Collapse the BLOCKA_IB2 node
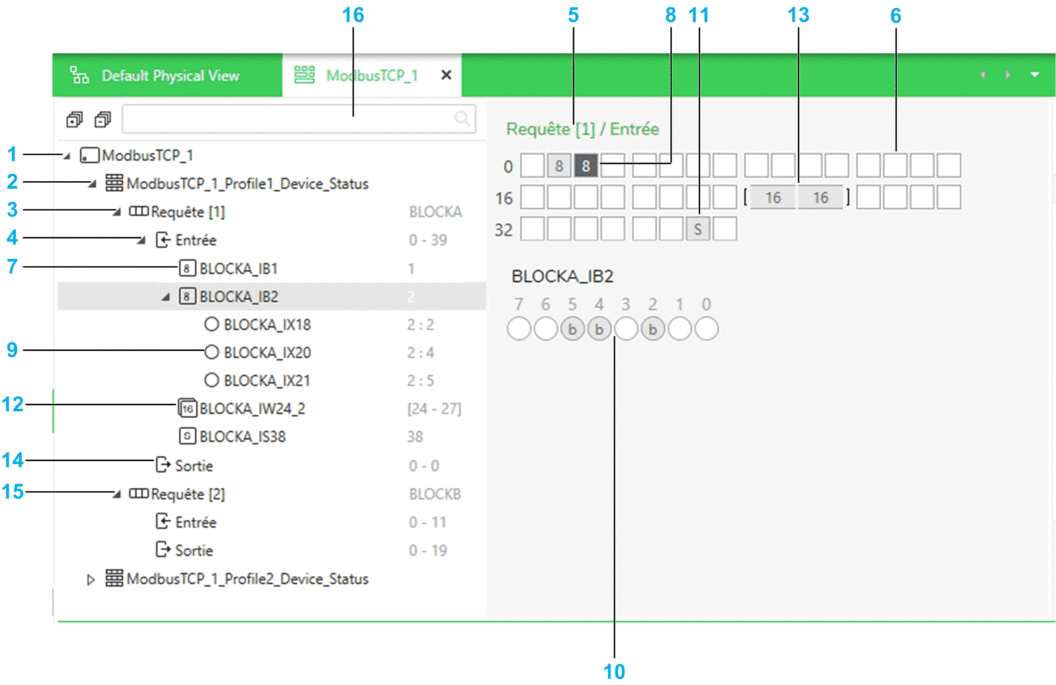This screenshot has width=1056, height=685. point(166,297)
